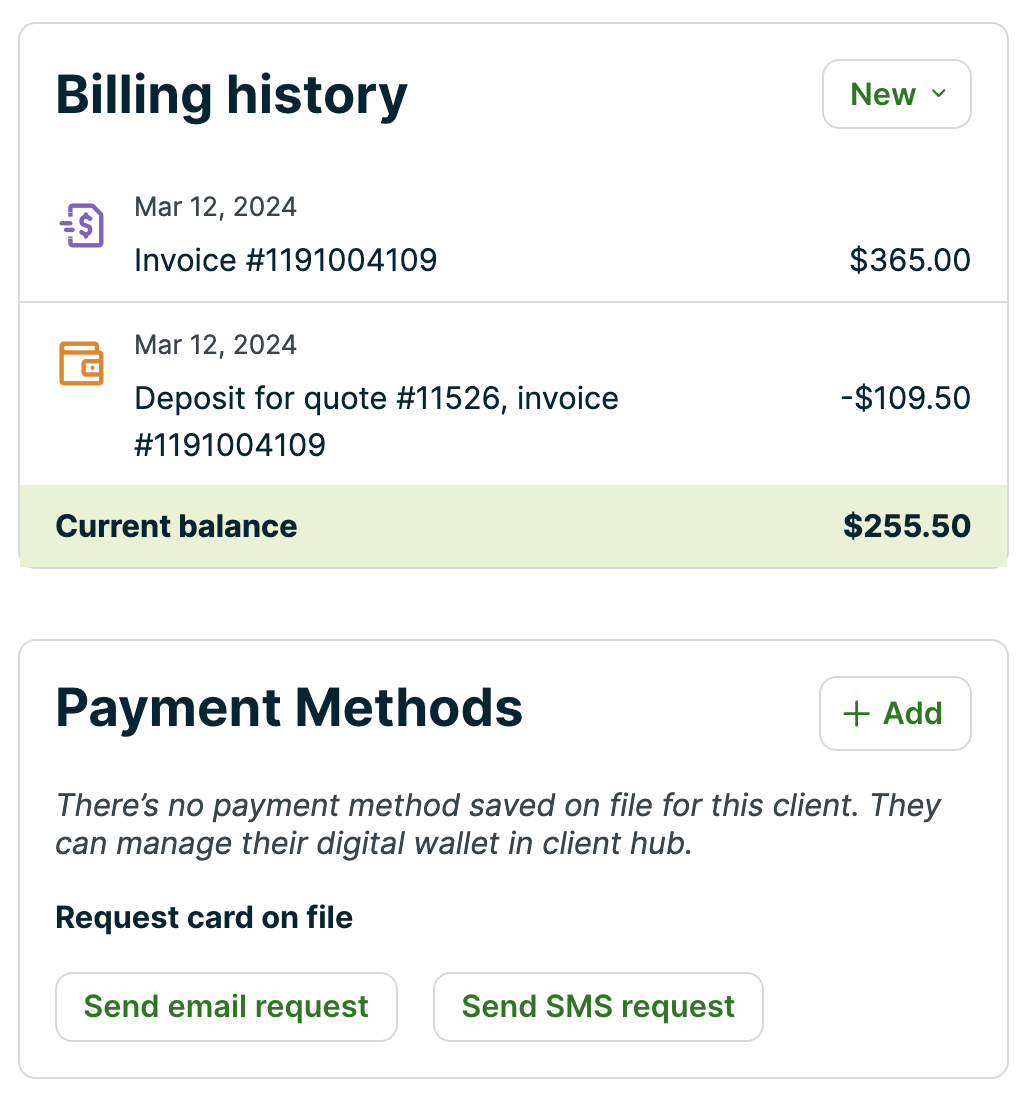Open Invoice #1191004109 entry
Viewport: 1030px width, 1096px height.
pyautogui.click(x=286, y=260)
